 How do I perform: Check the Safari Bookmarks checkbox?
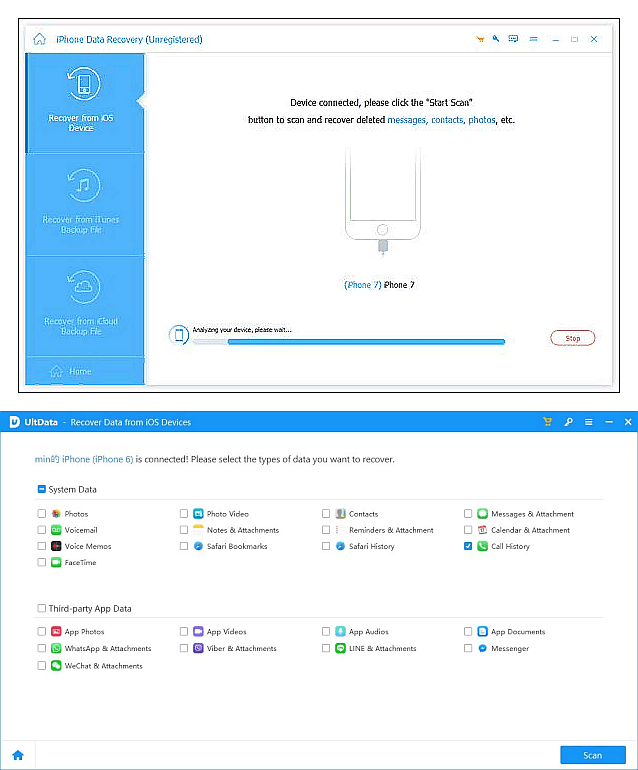(x=184, y=546)
